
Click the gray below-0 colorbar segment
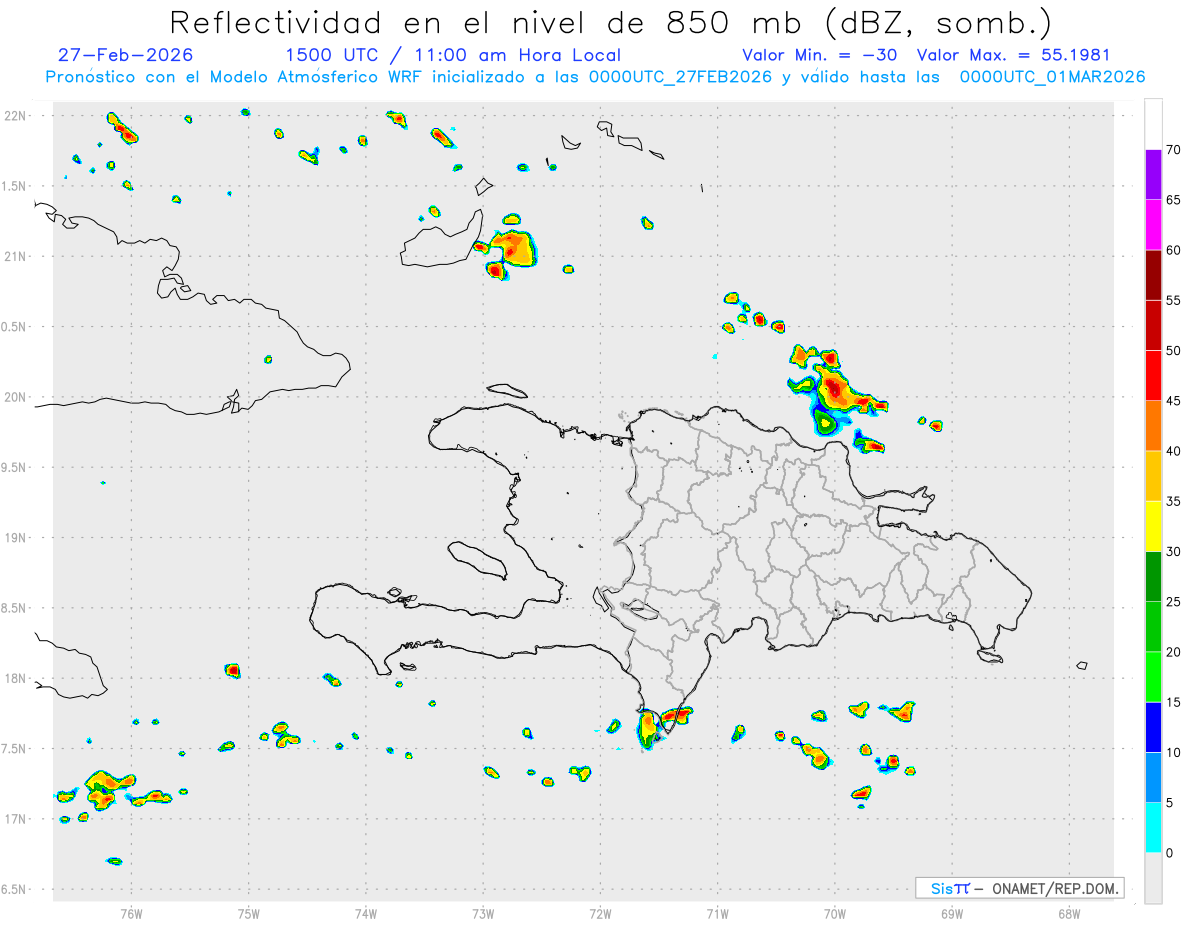pyautogui.click(x=1153, y=878)
